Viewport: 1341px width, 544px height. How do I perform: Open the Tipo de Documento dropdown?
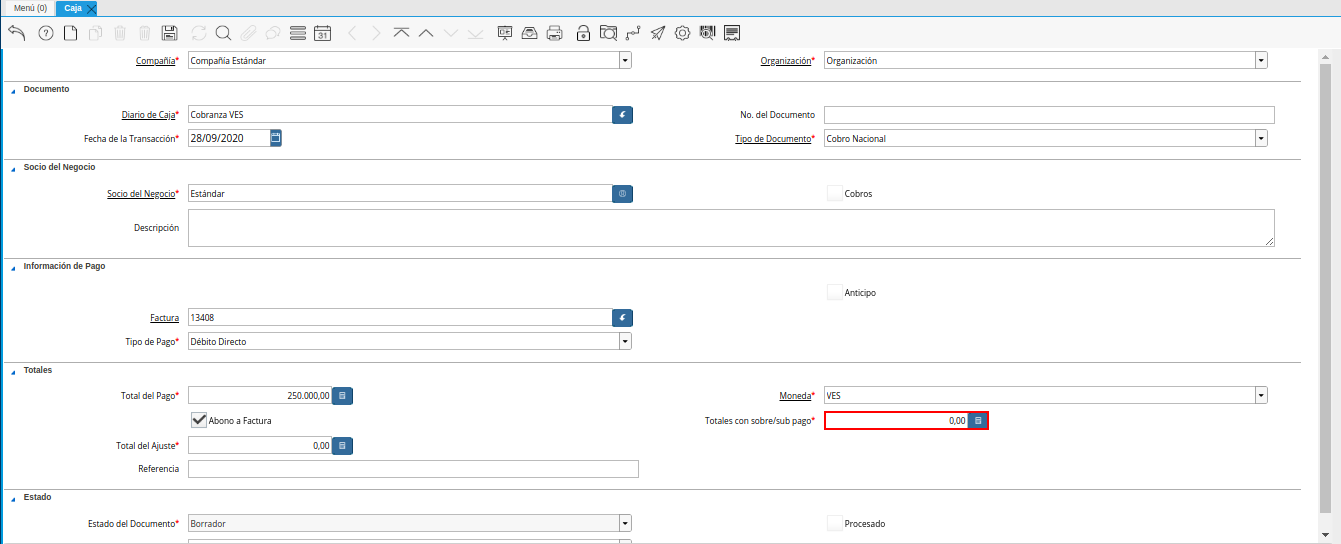coord(1261,139)
